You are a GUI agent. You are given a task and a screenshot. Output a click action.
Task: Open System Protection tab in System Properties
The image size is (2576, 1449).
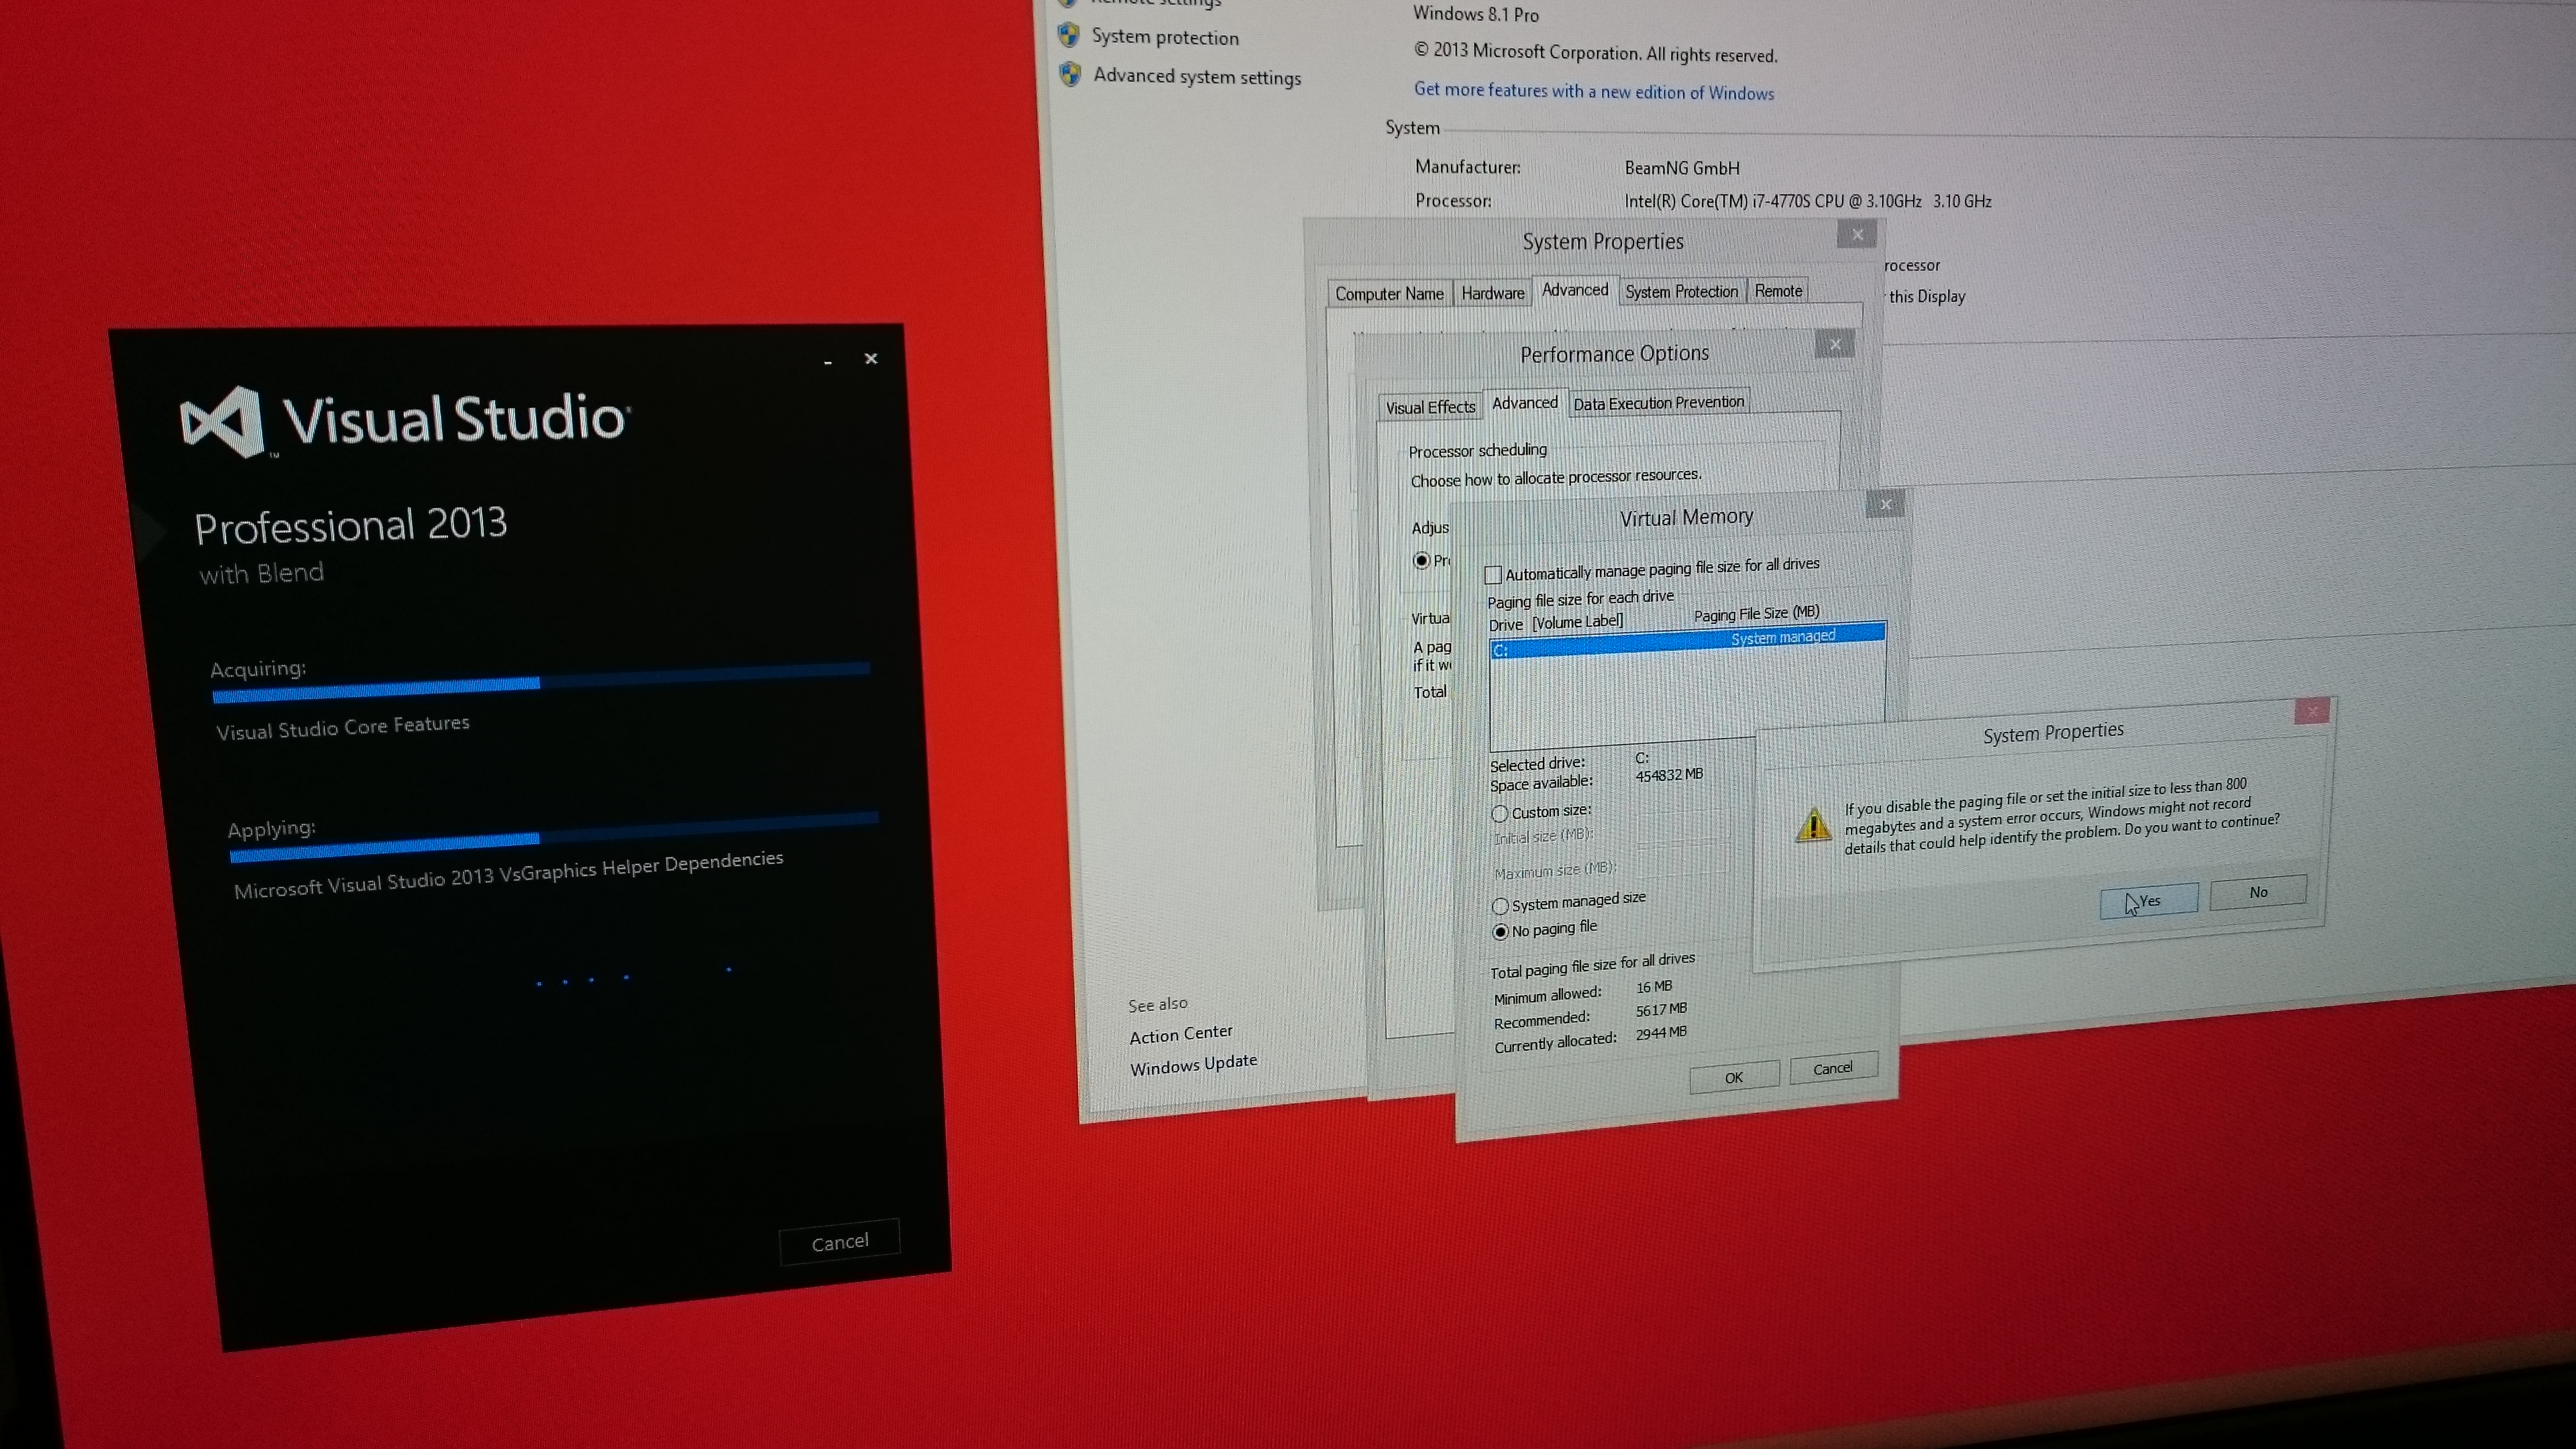[x=1681, y=291]
